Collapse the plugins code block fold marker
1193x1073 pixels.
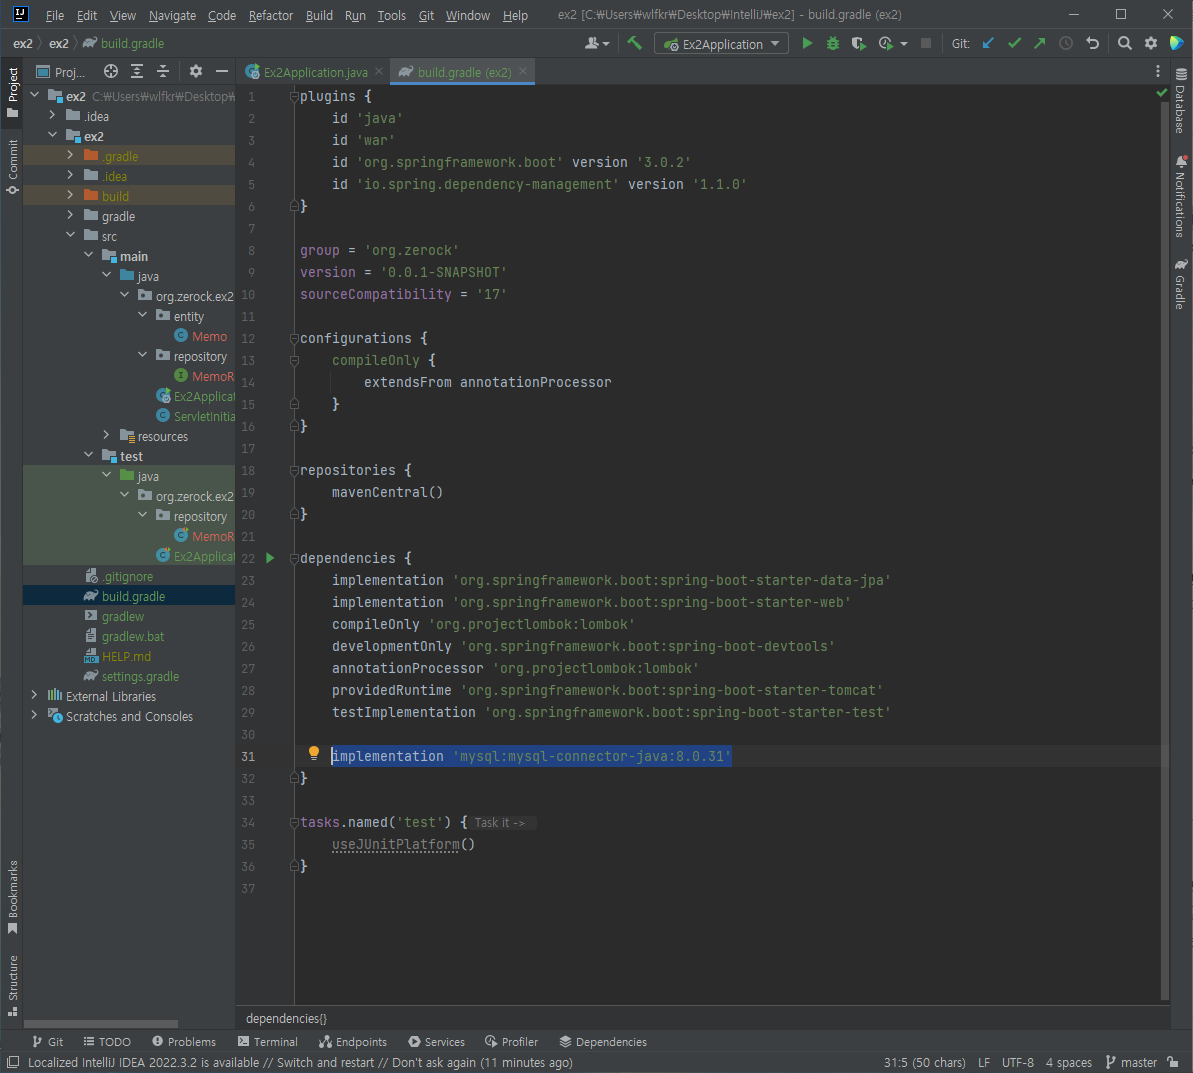(294, 97)
